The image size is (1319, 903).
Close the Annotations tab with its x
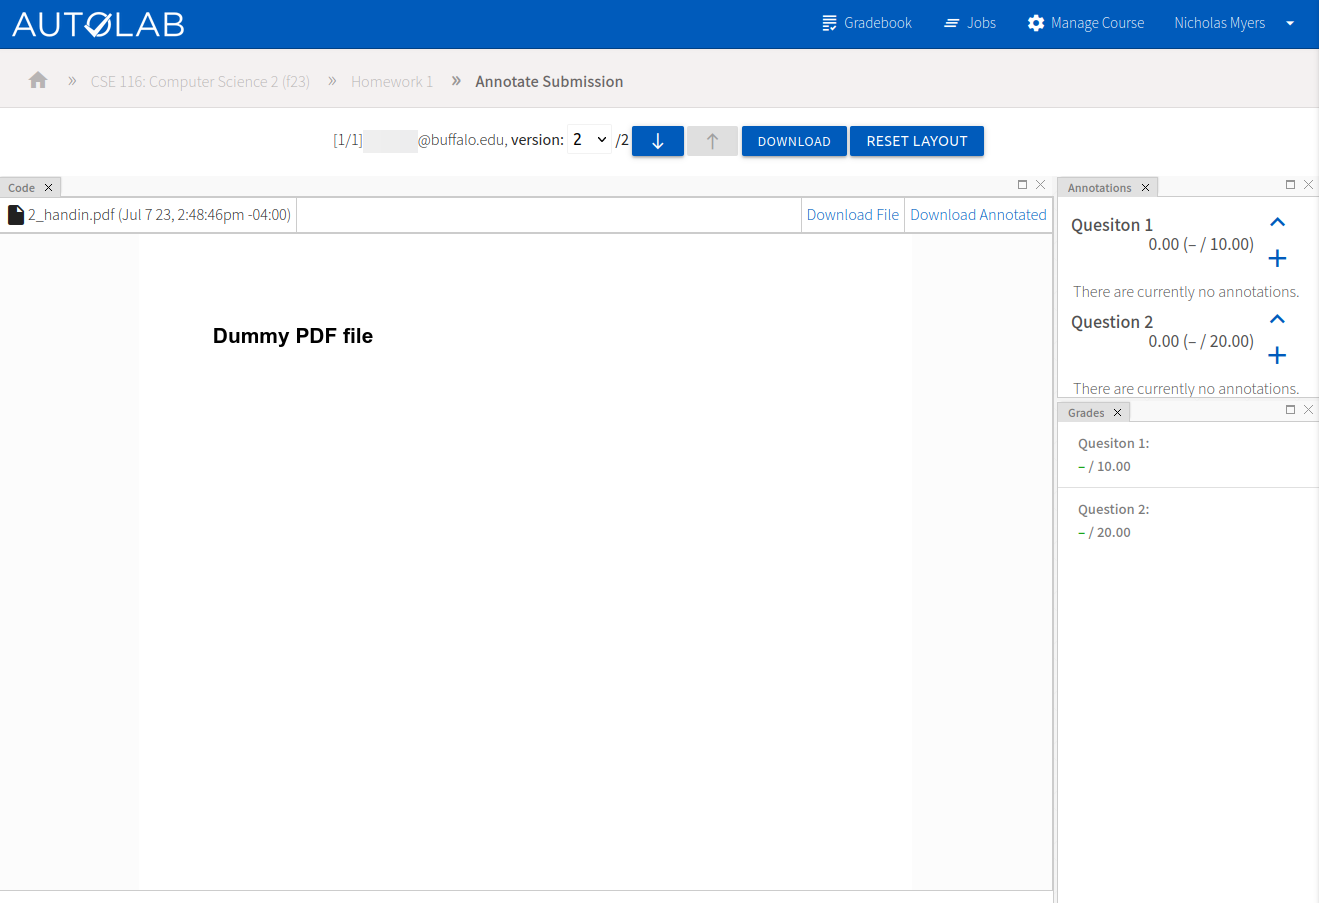[1146, 188]
